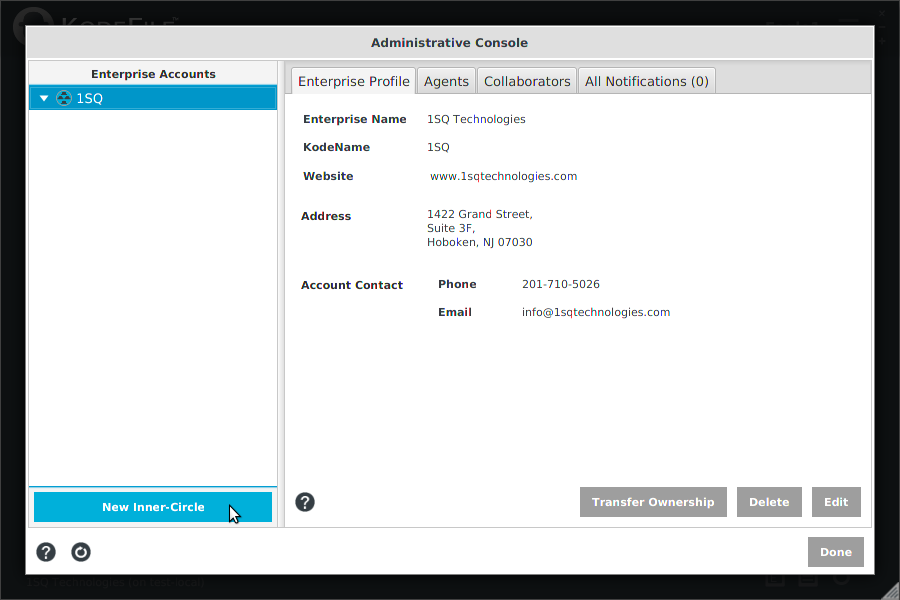The image size is (900, 600).
Task: Select the 1SQ account row label
Action: (x=90, y=98)
